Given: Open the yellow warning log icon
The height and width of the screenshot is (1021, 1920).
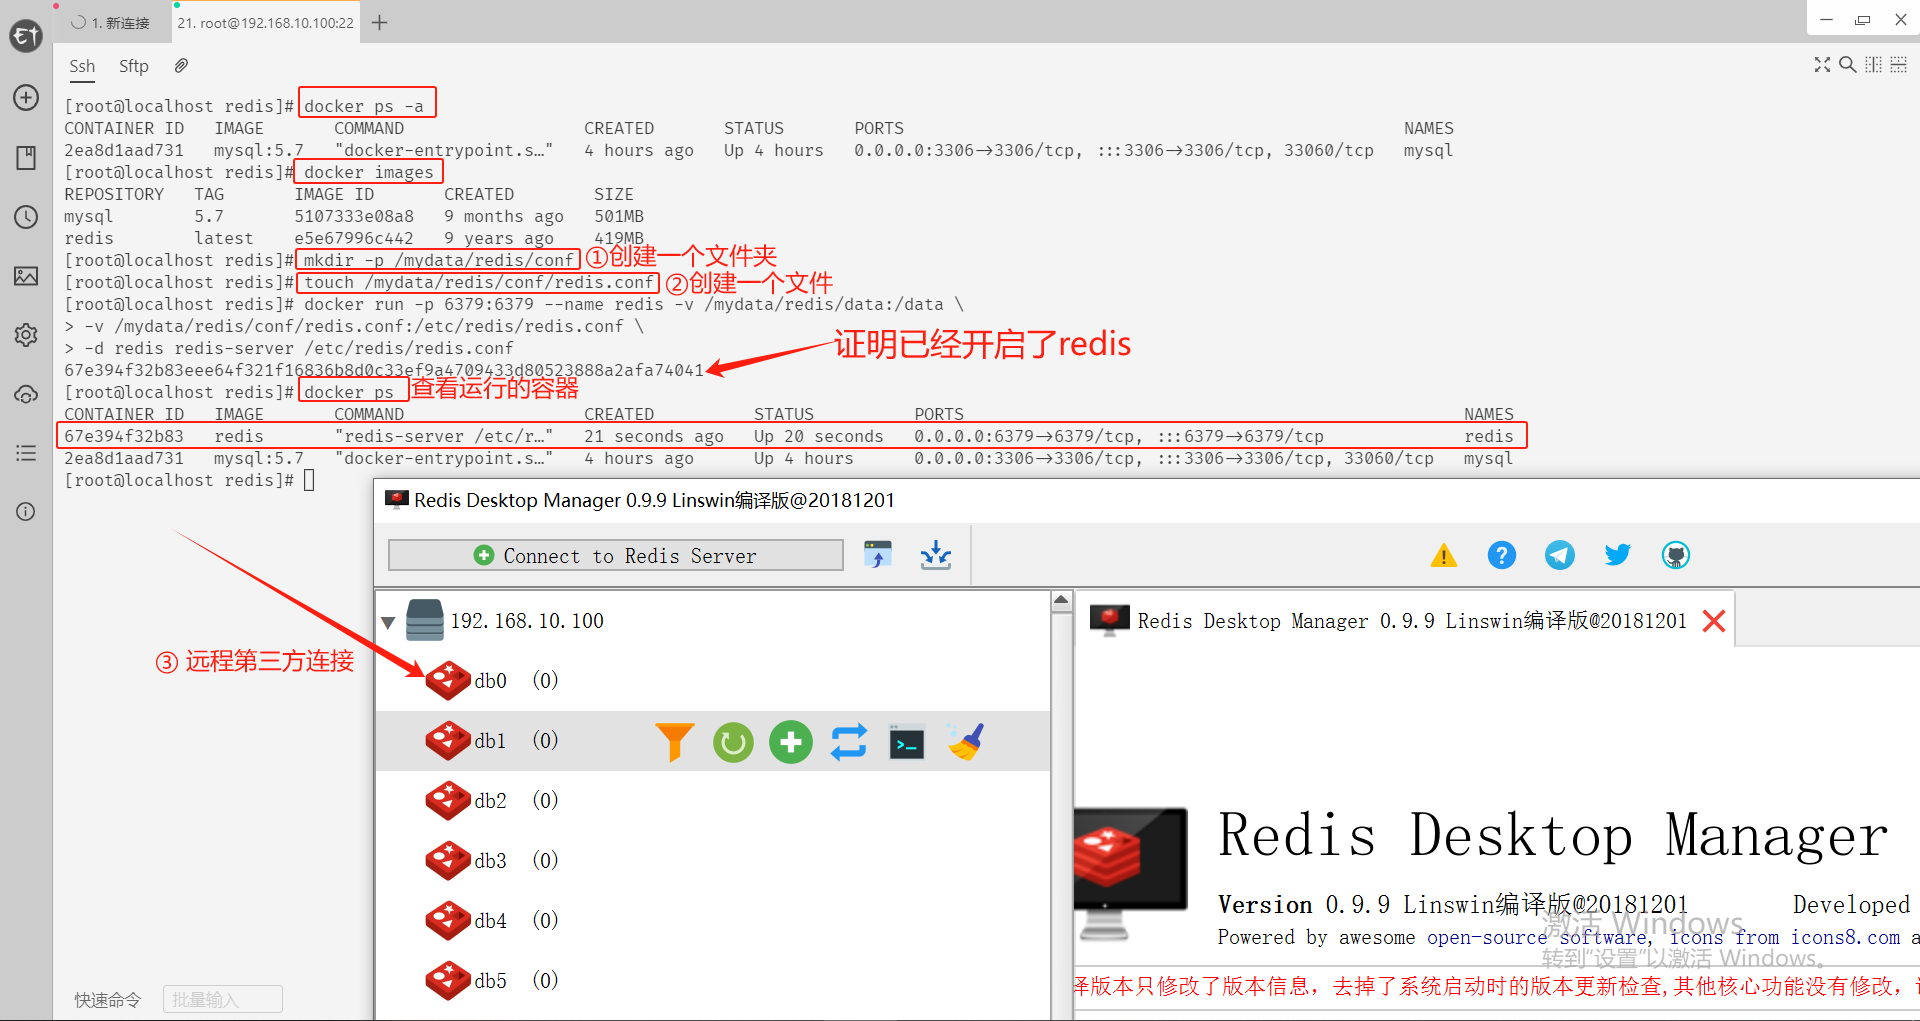Looking at the screenshot, I should click(x=1444, y=555).
